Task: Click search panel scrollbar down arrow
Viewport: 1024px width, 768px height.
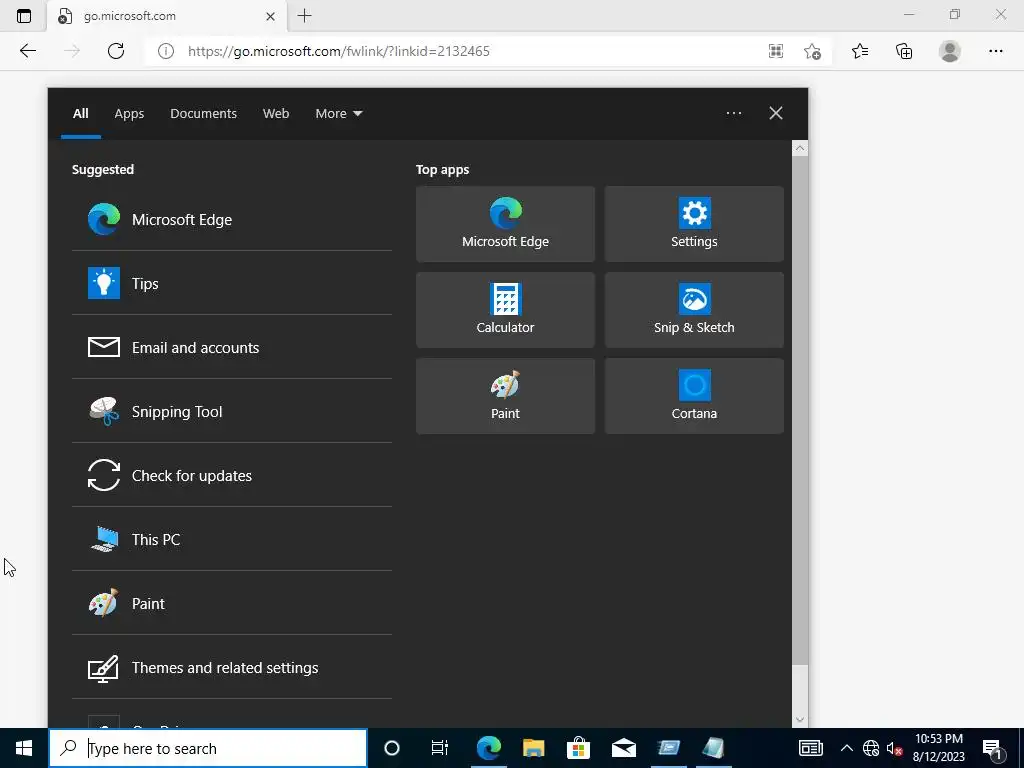Action: click(x=800, y=720)
